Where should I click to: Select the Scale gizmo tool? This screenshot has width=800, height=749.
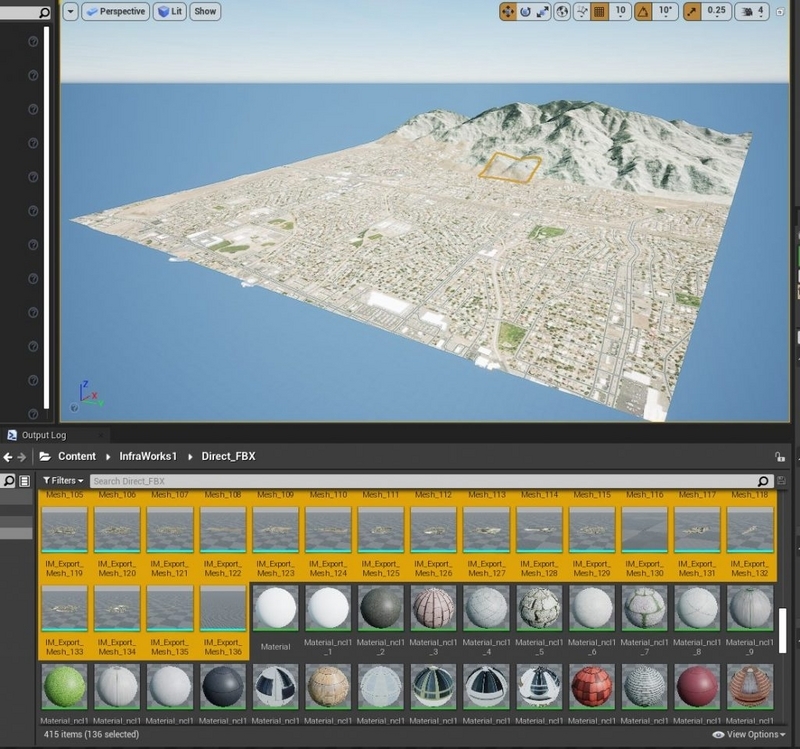[x=542, y=11]
